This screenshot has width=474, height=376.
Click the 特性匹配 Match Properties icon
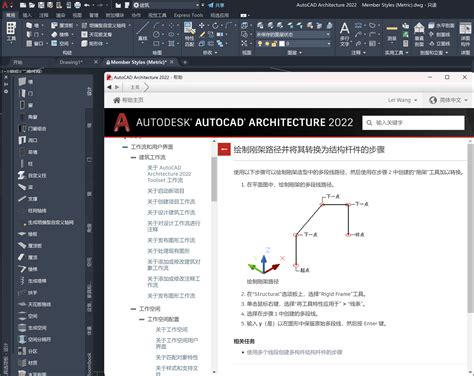tap(189, 34)
